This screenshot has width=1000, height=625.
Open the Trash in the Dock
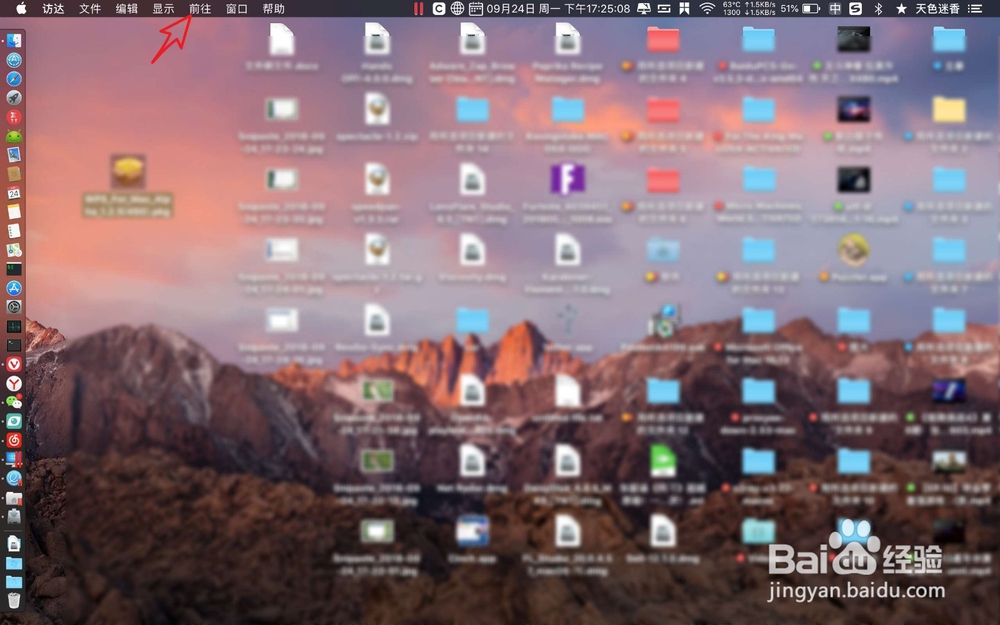point(13,600)
